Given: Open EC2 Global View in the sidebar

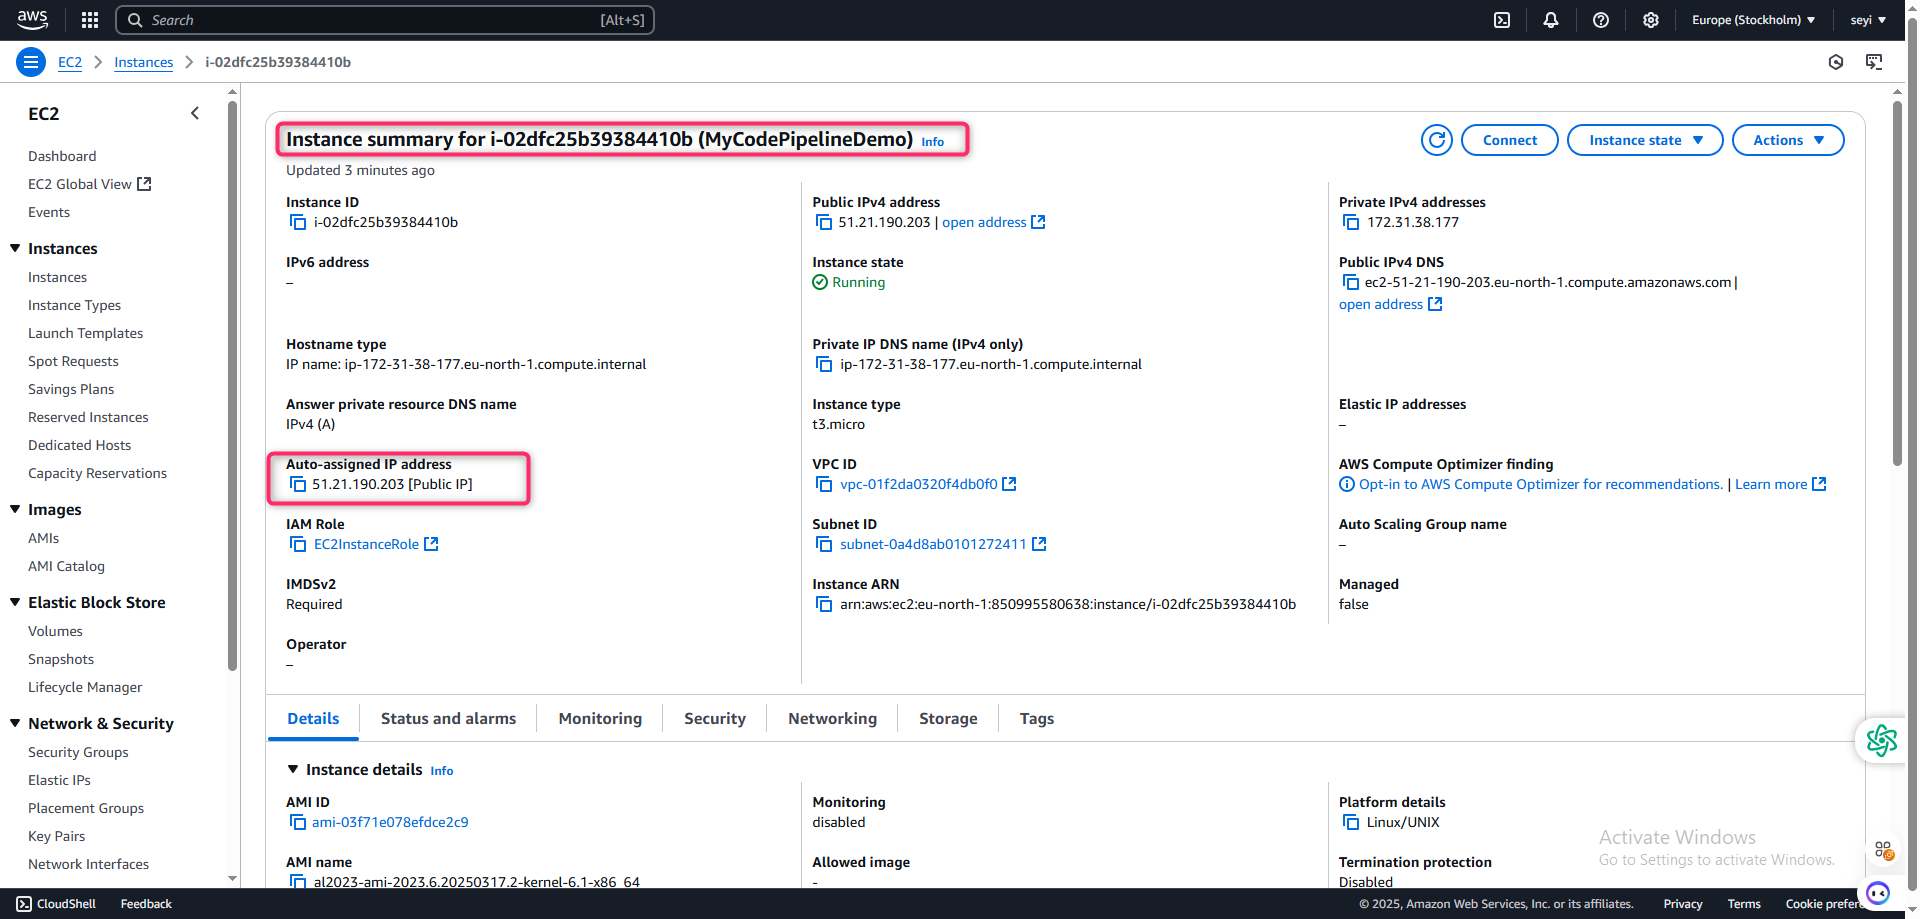Looking at the screenshot, I should point(89,184).
